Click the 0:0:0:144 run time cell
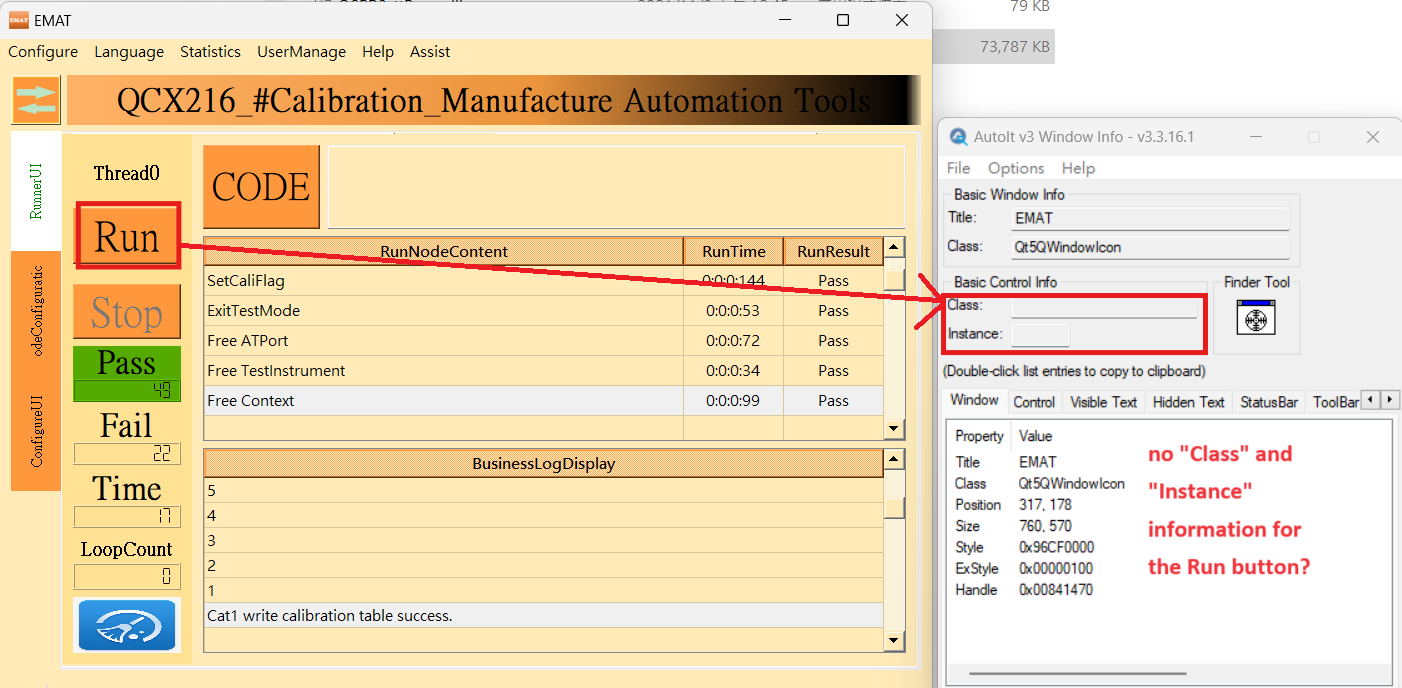This screenshot has height=688, width=1402. coord(733,281)
